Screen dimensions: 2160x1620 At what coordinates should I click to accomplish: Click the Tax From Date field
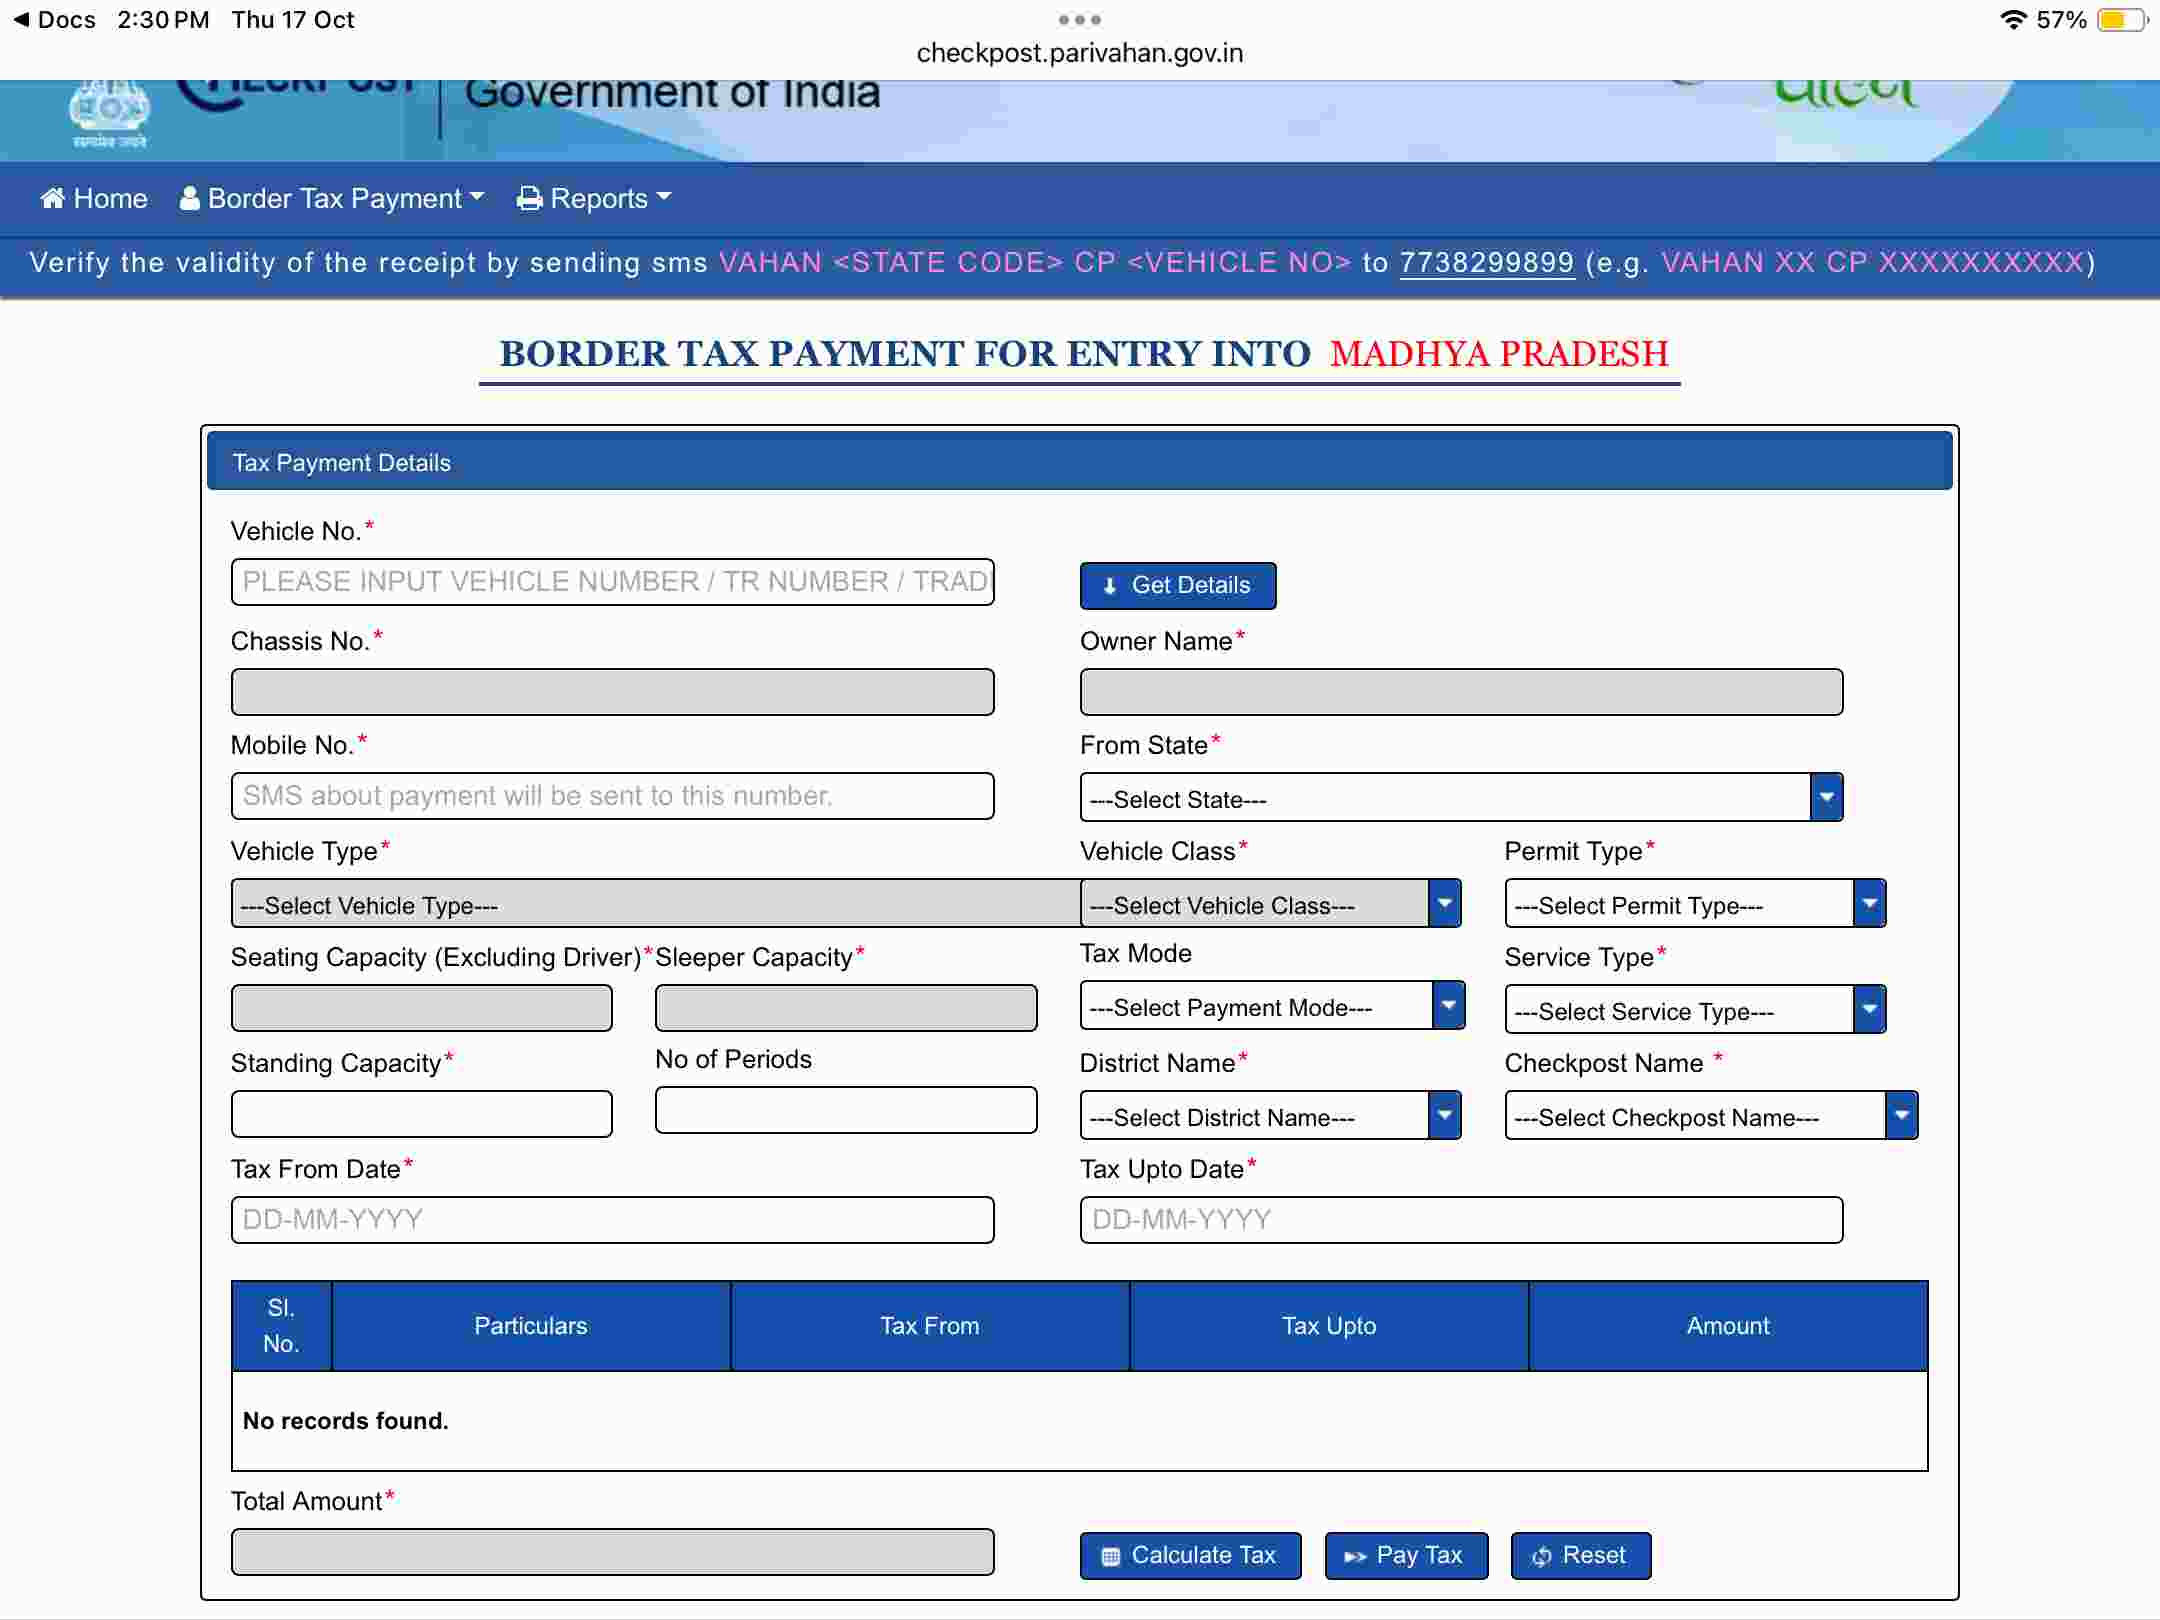(x=612, y=1220)
